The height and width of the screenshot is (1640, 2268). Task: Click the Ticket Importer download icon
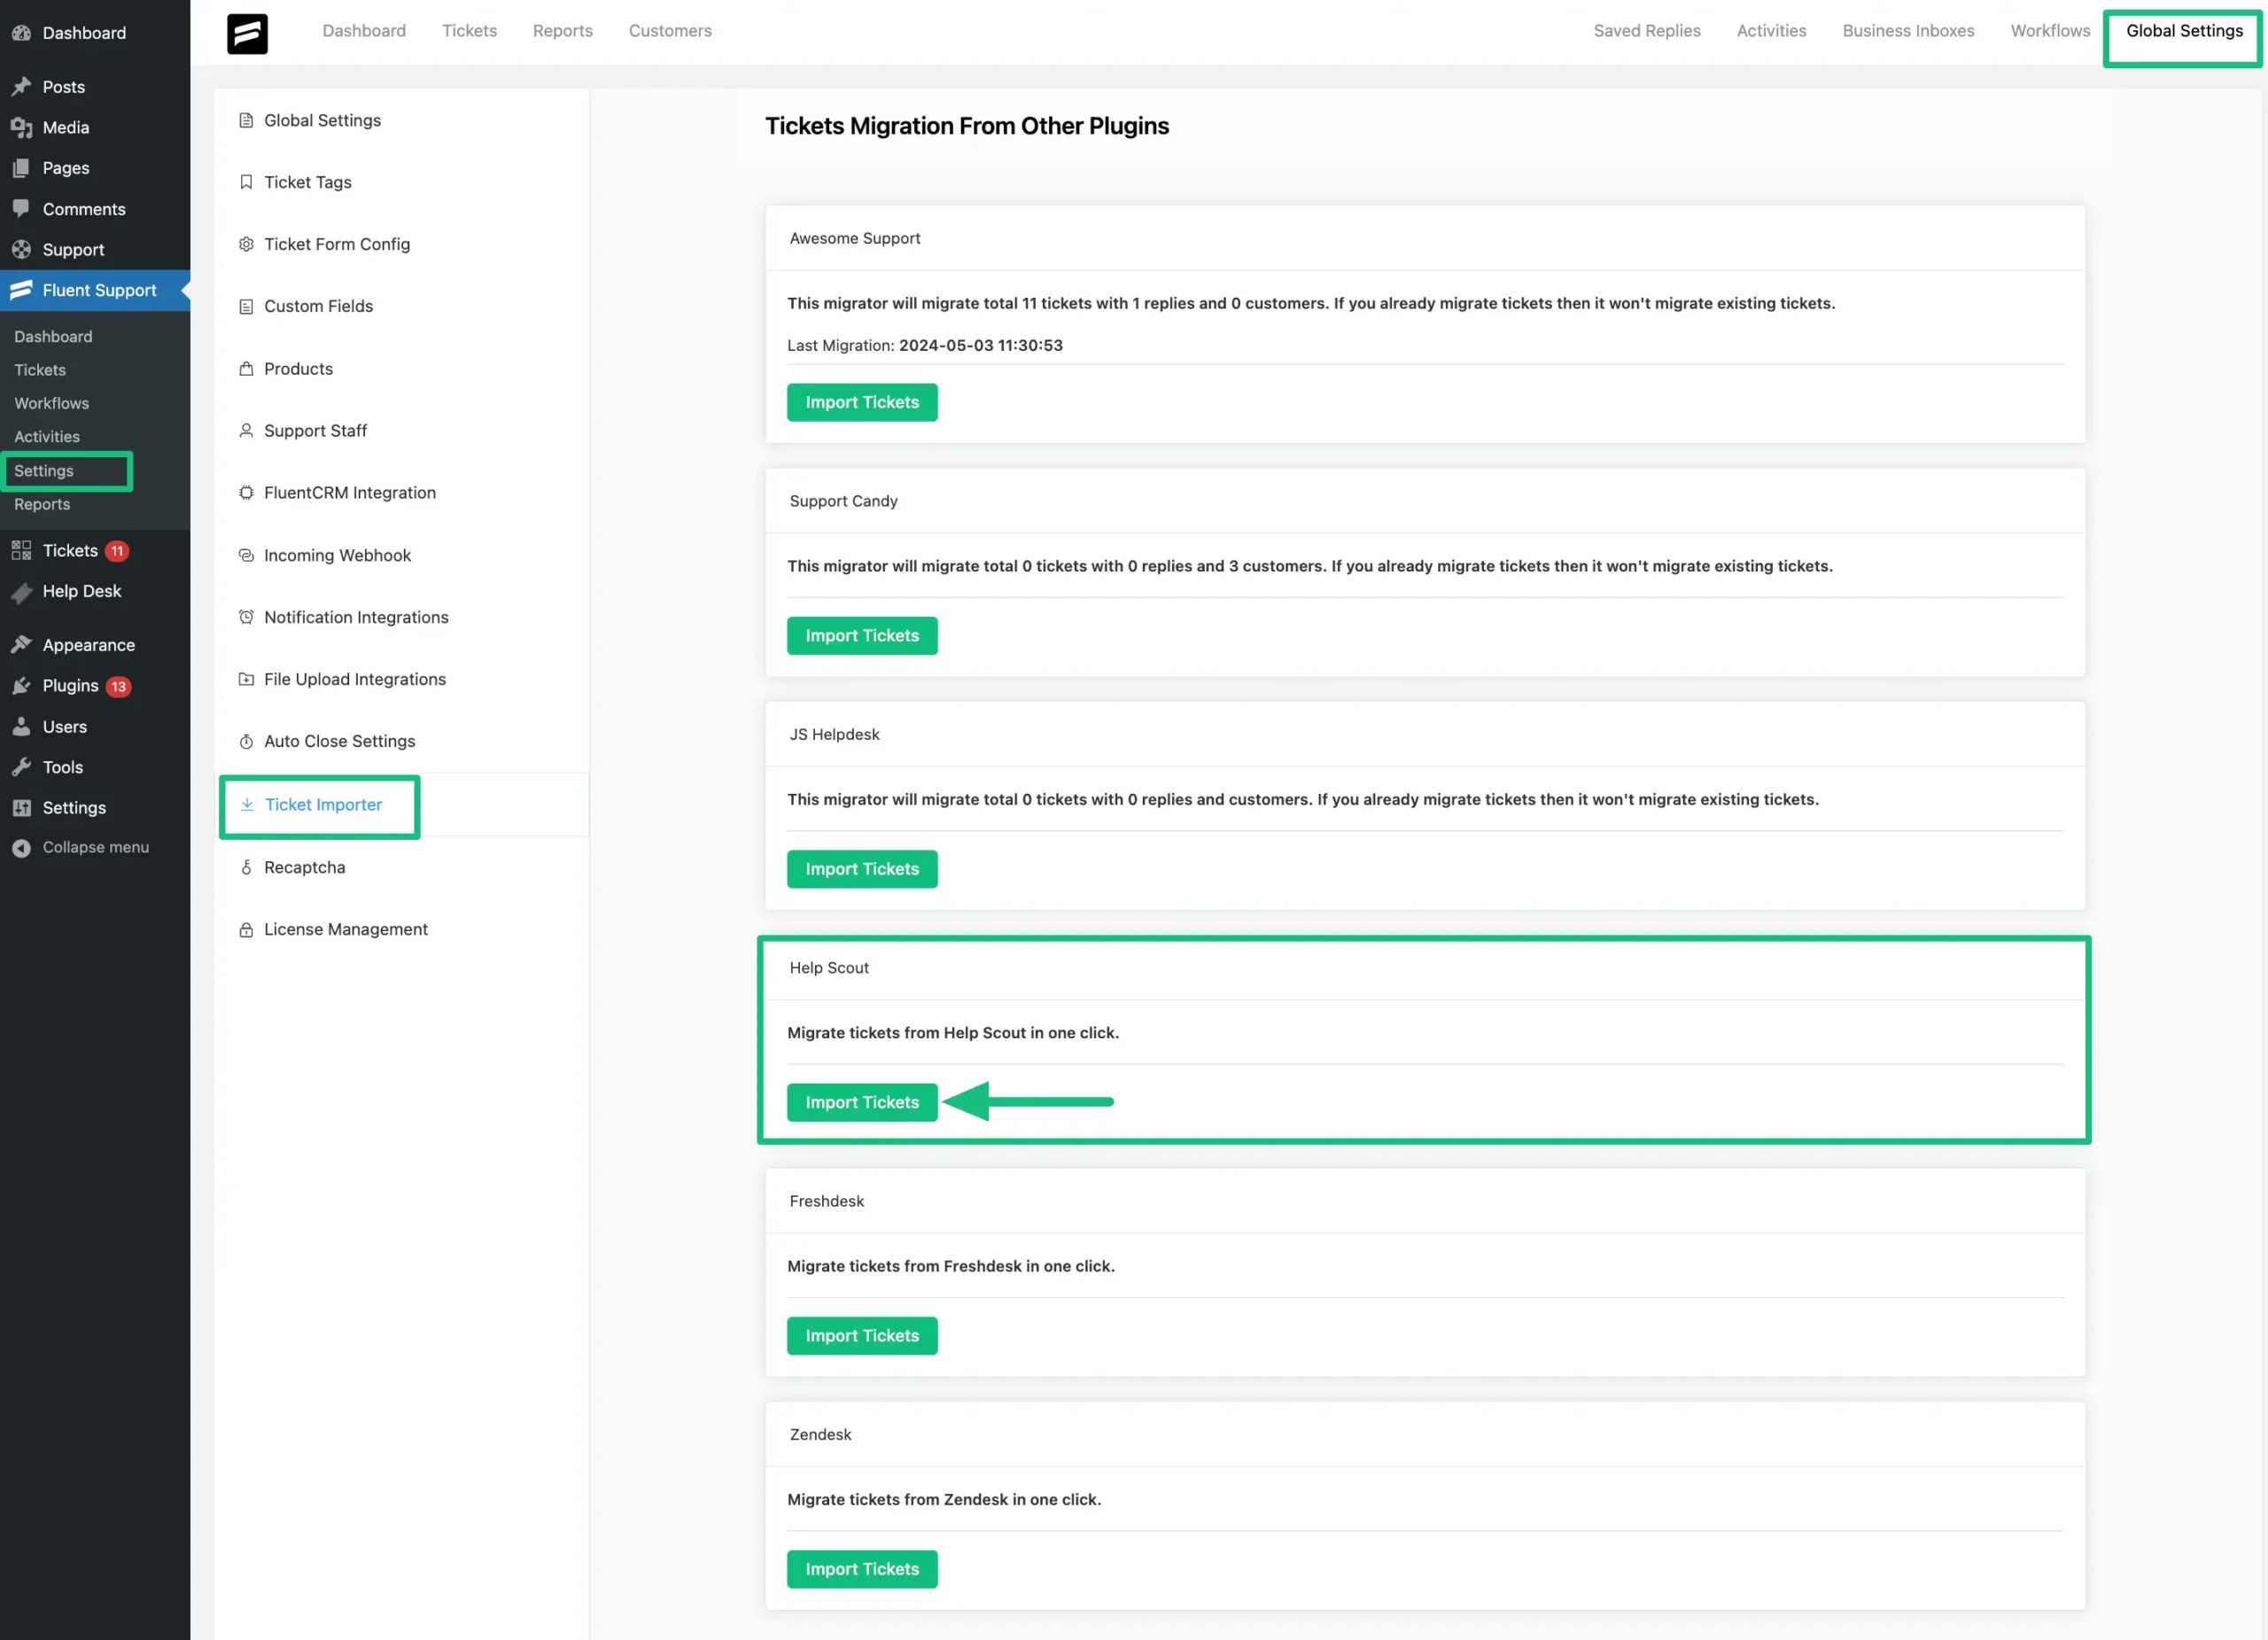[247, 805]
